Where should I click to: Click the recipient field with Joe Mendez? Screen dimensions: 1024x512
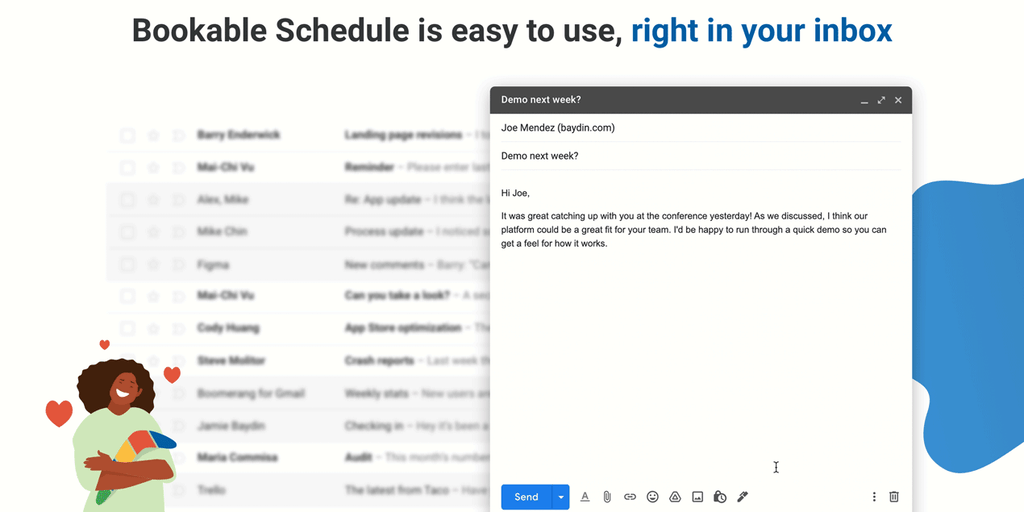(x=700, y=128)
